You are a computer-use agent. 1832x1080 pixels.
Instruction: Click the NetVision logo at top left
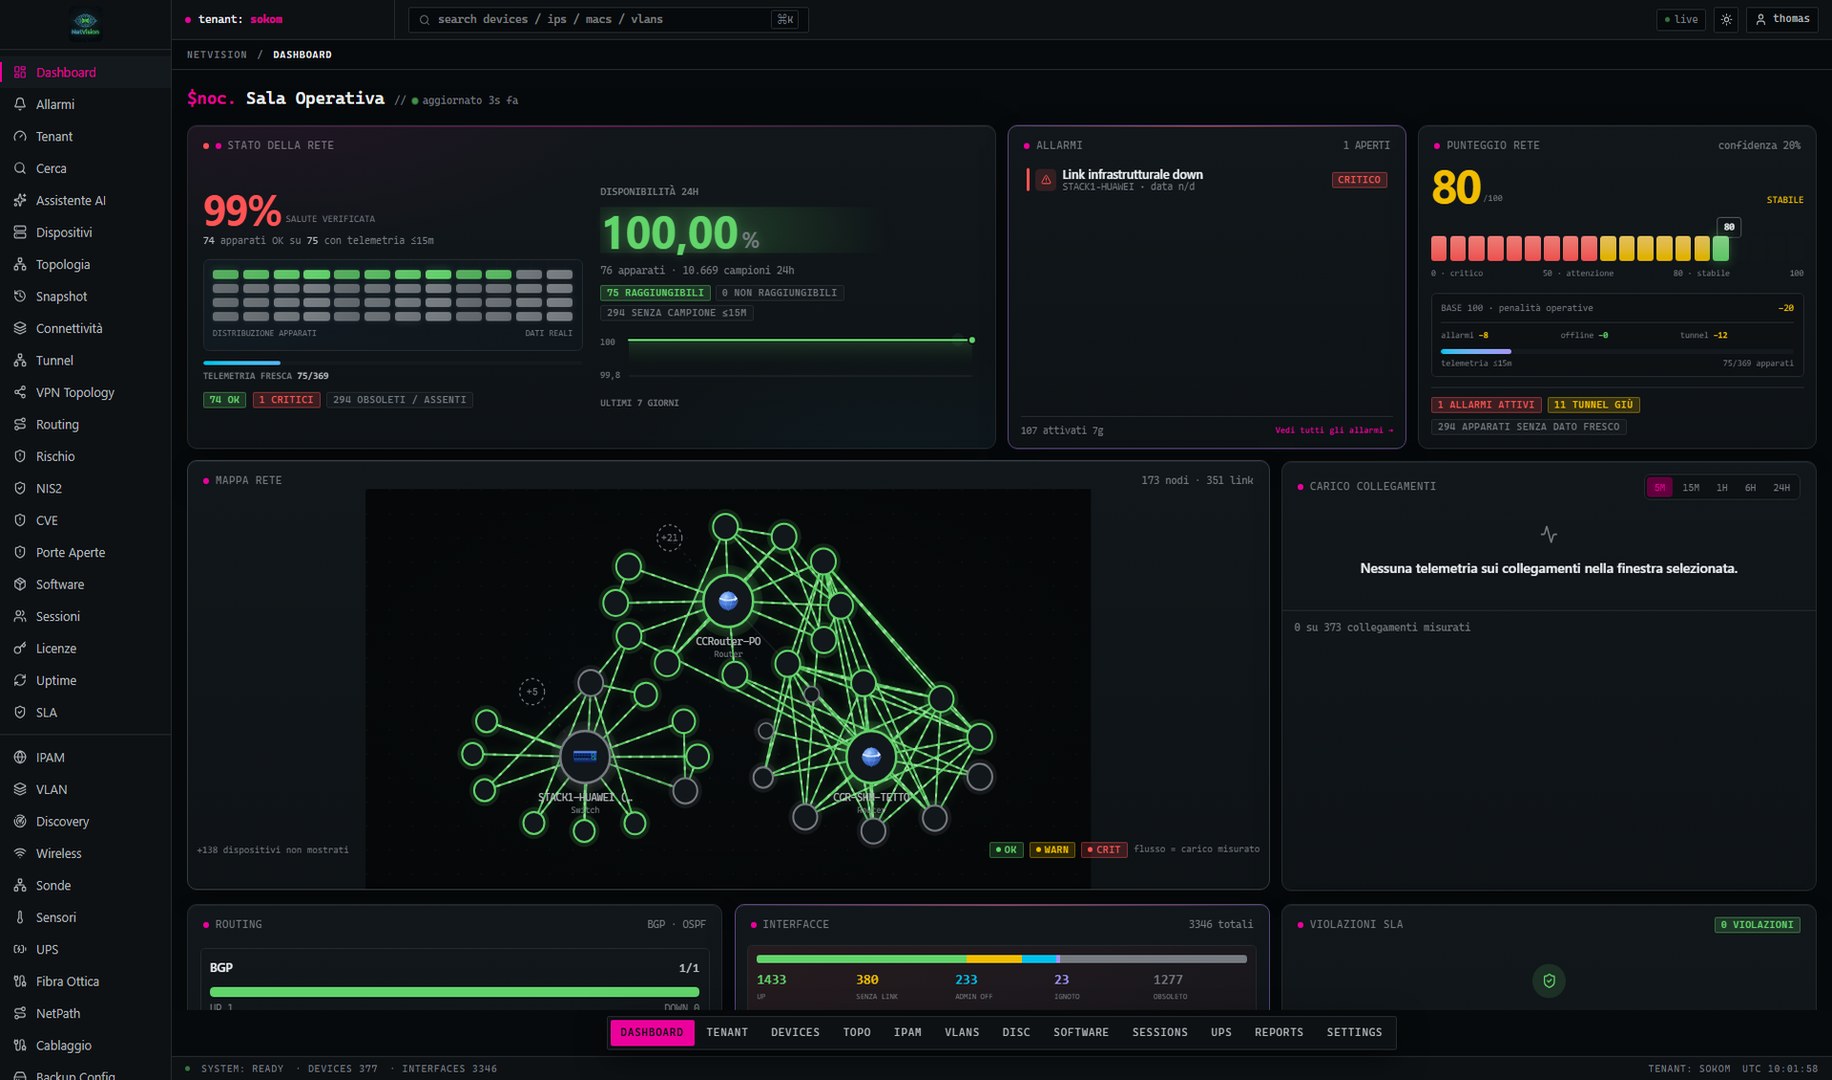[x=85, y=24]
